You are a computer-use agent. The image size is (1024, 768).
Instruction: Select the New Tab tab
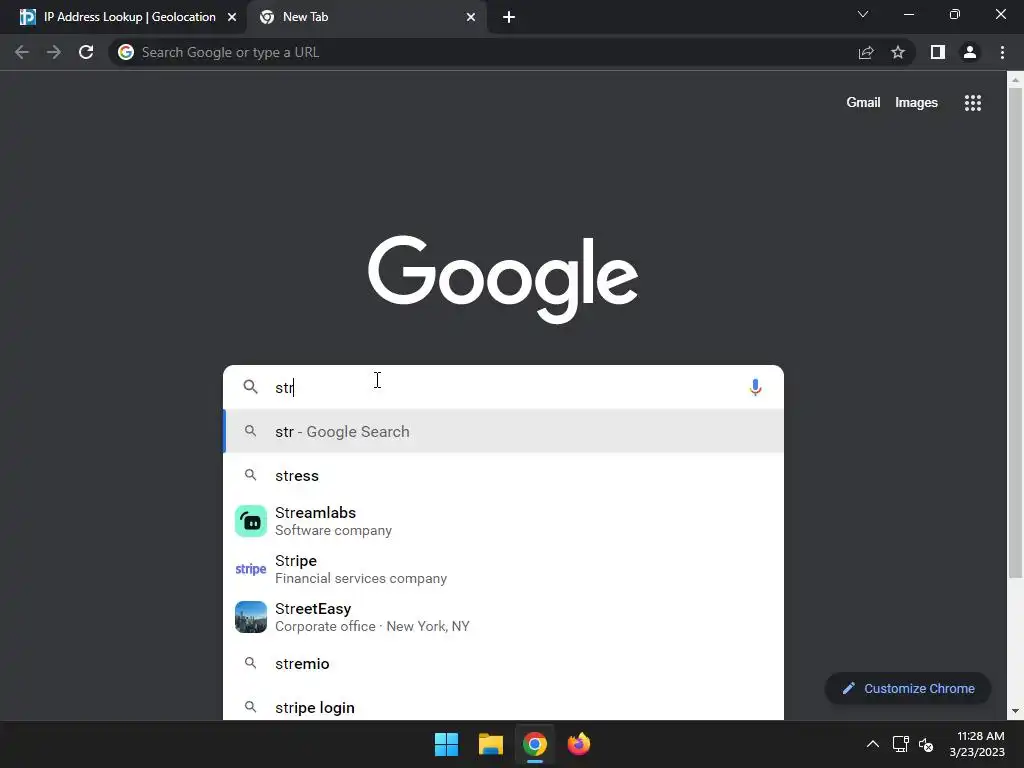click(366, 17)
